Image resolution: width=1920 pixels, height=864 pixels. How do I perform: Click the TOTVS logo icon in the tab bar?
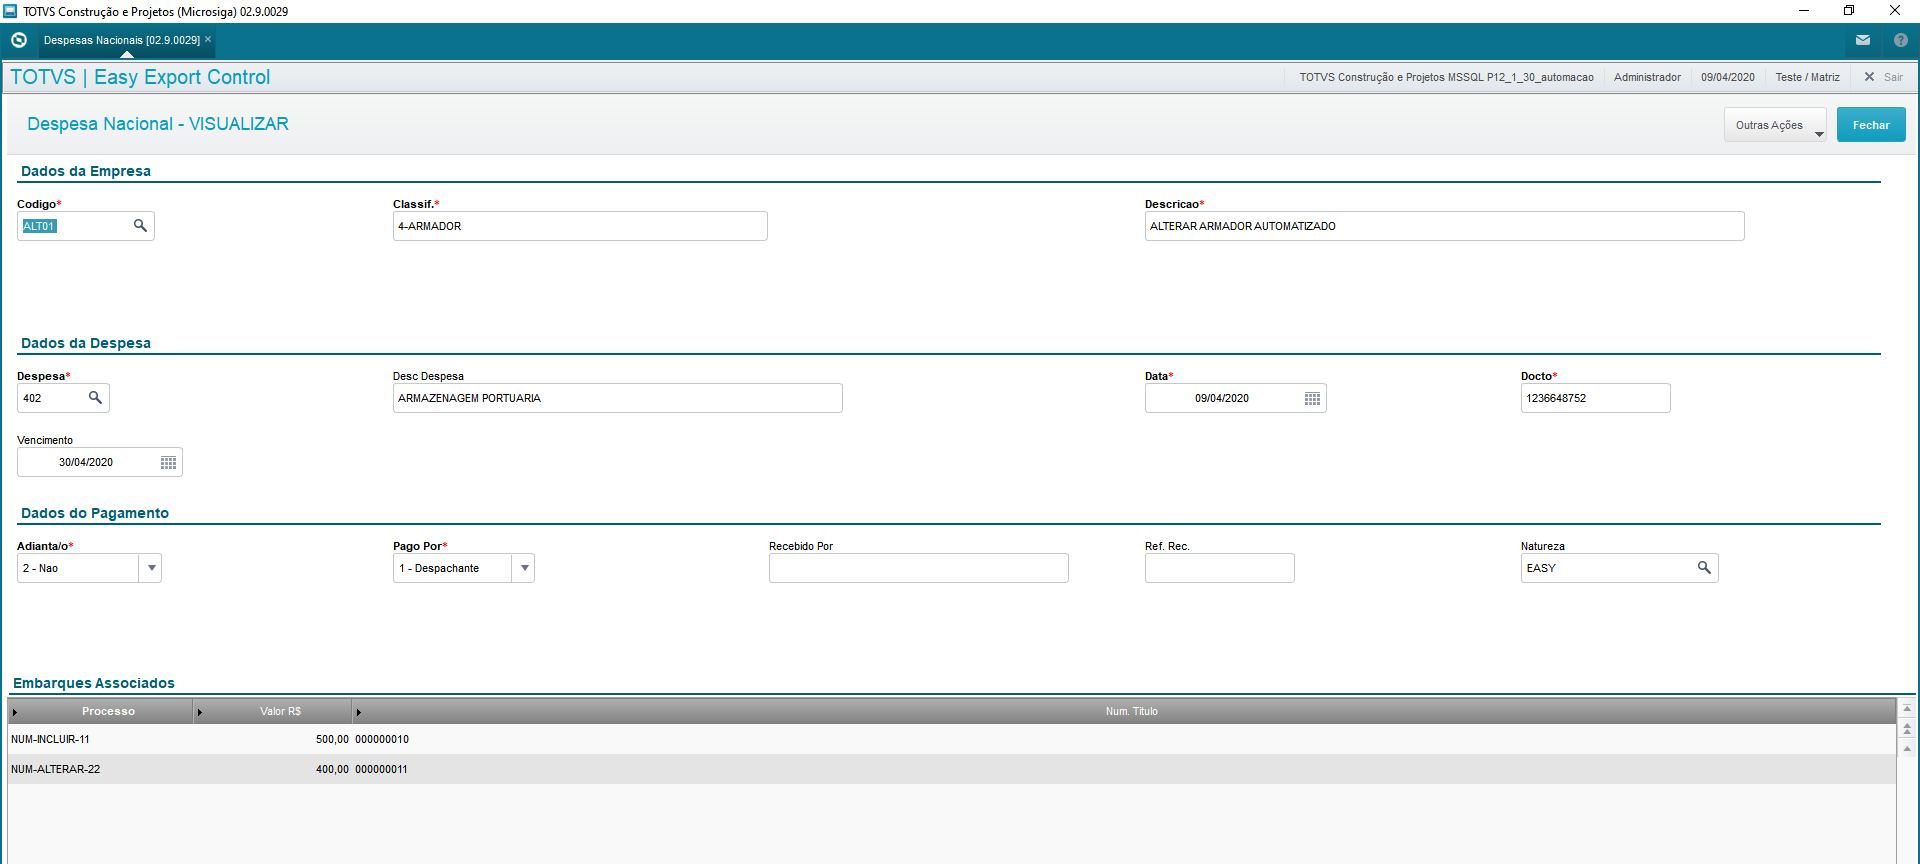pyautogui.click(x=19, y=40)
